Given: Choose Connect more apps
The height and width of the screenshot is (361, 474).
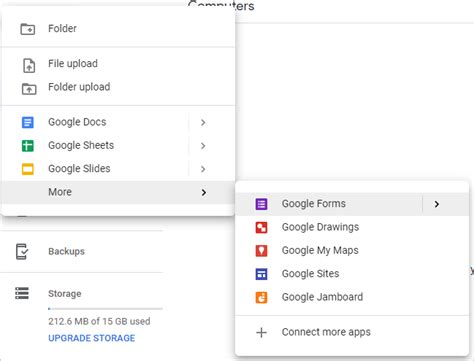Looking at the screenshot, I should point(352,332).
